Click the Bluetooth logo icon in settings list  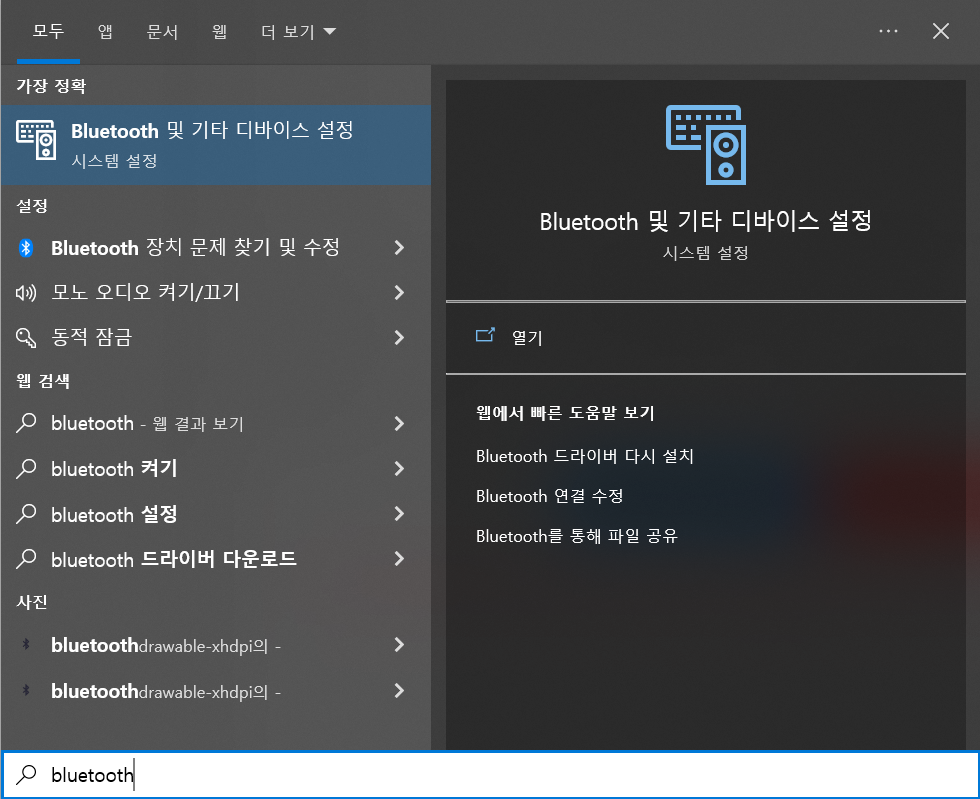26,248
